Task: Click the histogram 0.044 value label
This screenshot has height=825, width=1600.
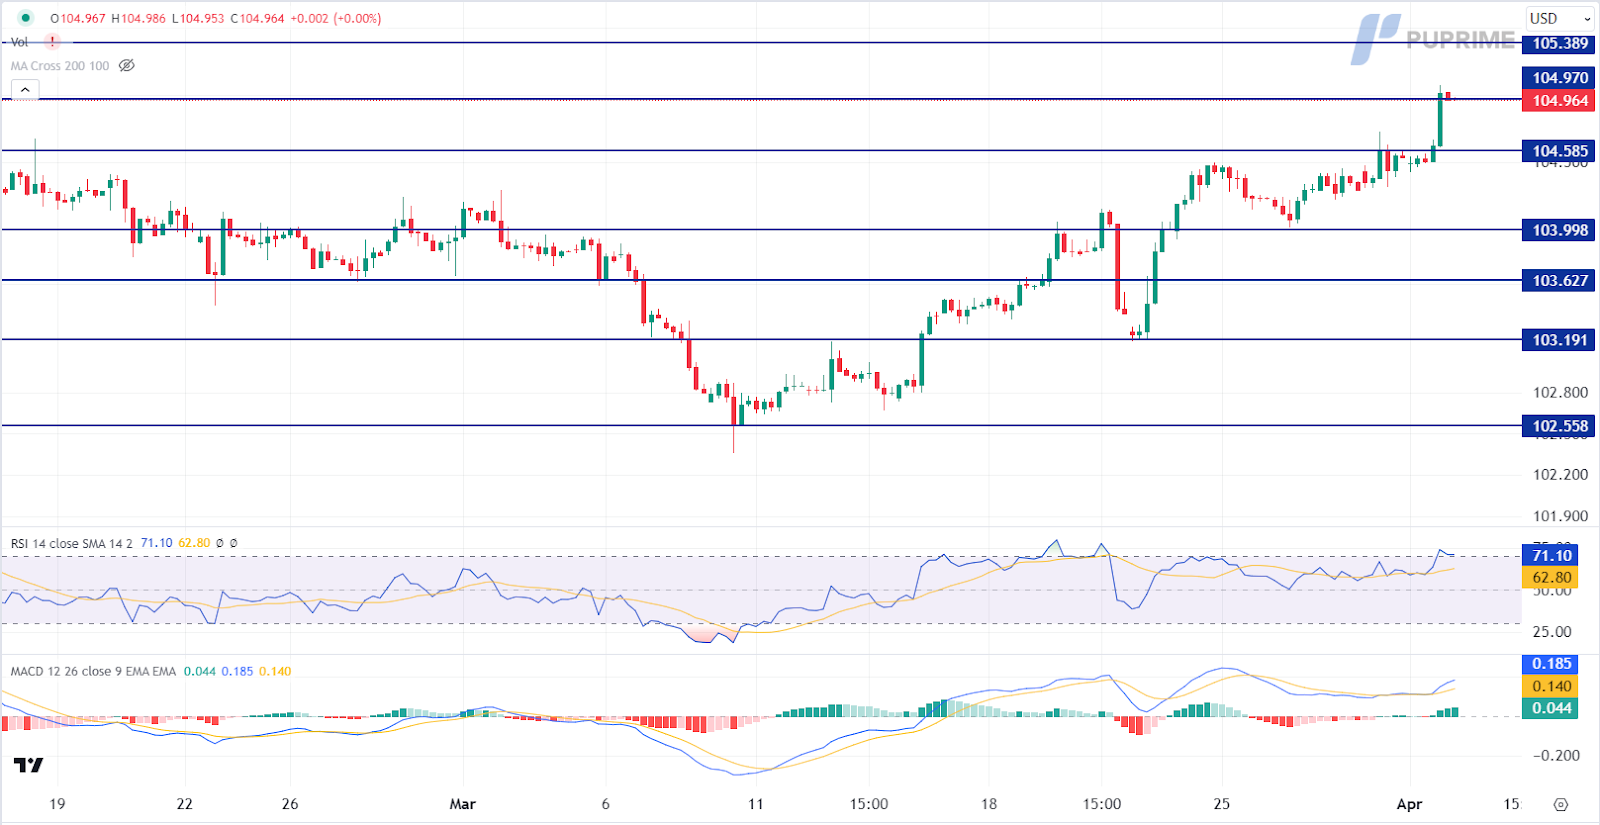Action: (x=1550, y=708)
